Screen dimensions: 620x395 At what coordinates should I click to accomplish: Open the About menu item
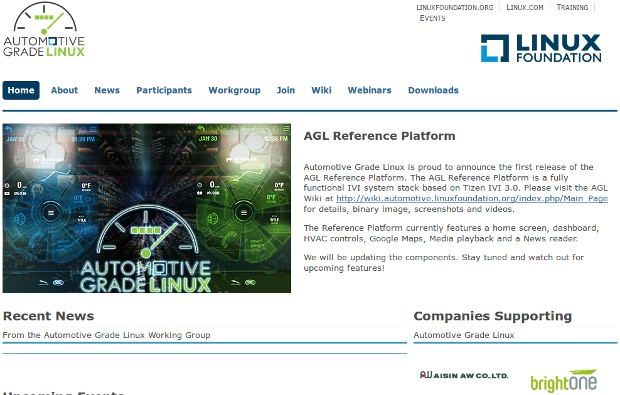click(x=64, y=91)
